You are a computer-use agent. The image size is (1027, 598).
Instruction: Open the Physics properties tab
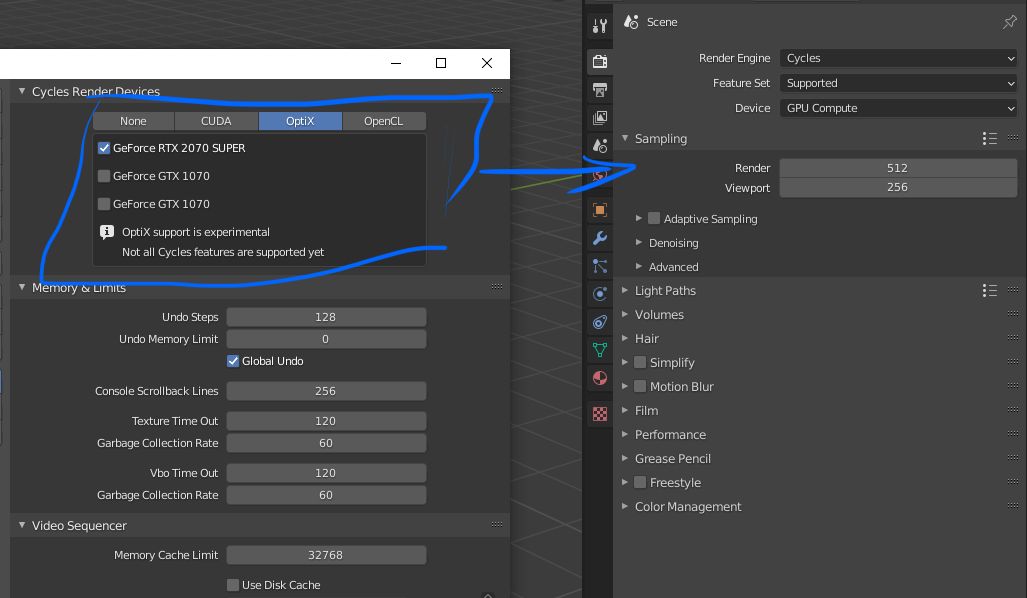[x=599, y=294]
